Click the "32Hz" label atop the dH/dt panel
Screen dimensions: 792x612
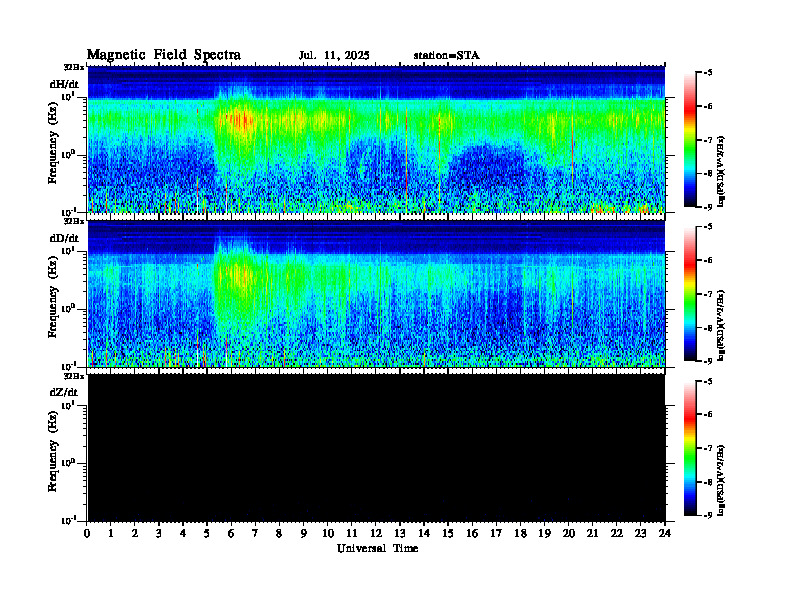[74, 67]
